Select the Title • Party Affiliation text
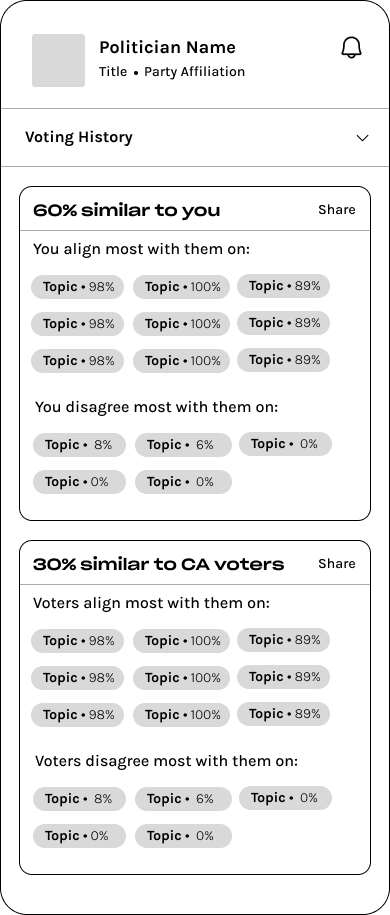Viewport: 390px width, 915px height. [x=172, y=72]
